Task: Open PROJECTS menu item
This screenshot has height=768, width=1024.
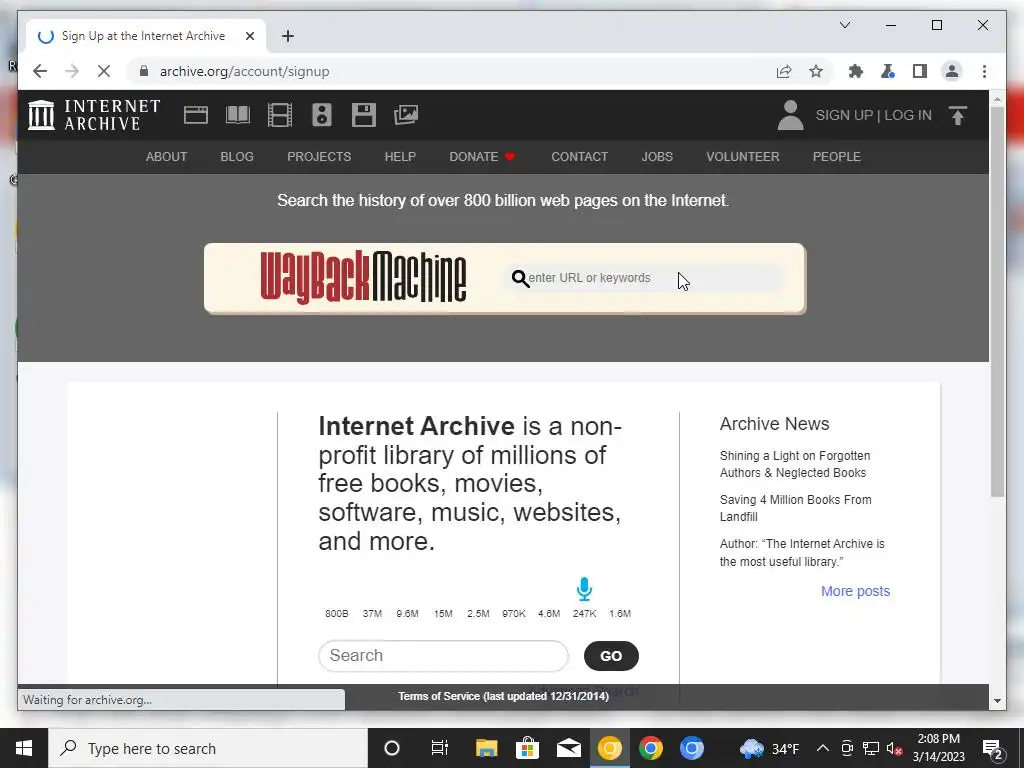Action: coord(319,157)
